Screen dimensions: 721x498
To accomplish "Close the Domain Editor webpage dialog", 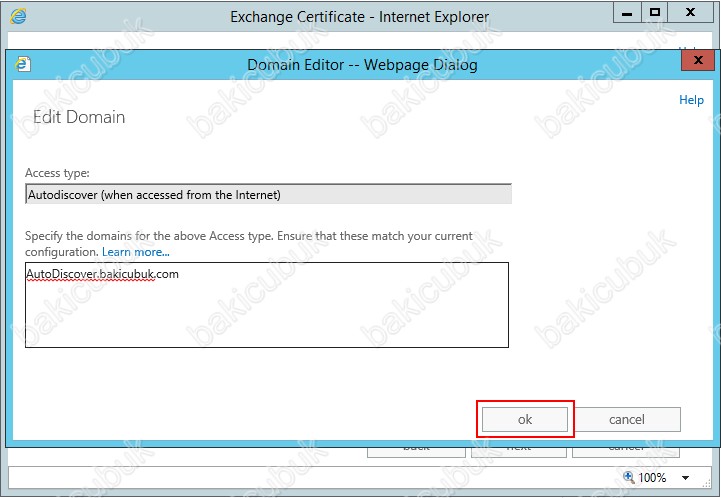I will point(698,60).
